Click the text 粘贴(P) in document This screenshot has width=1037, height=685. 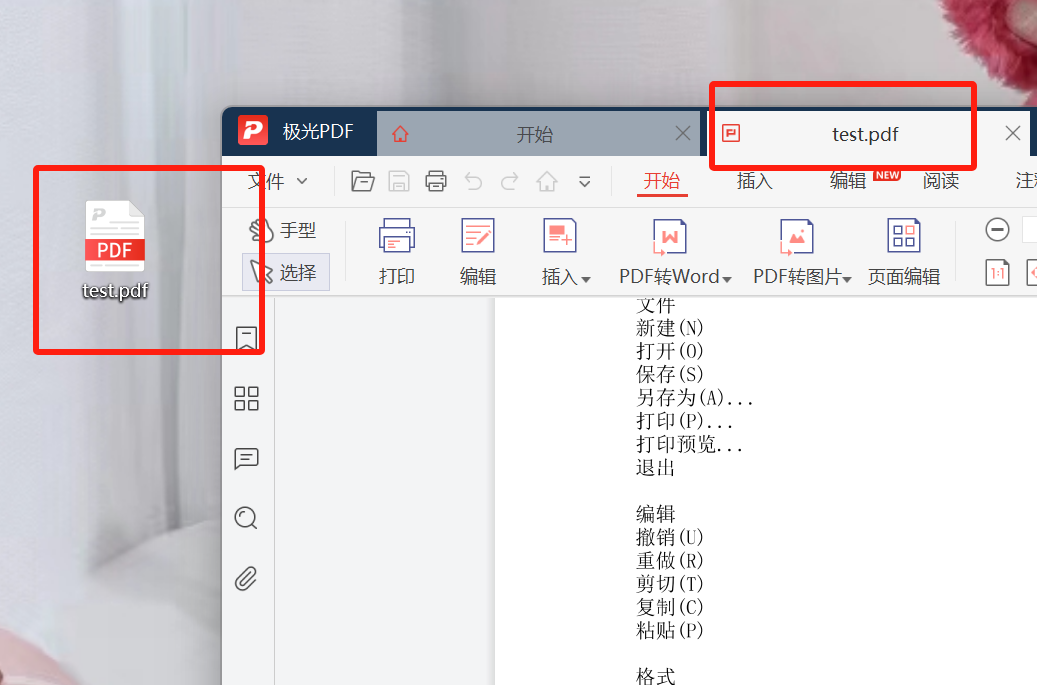[x=669, y=630]
